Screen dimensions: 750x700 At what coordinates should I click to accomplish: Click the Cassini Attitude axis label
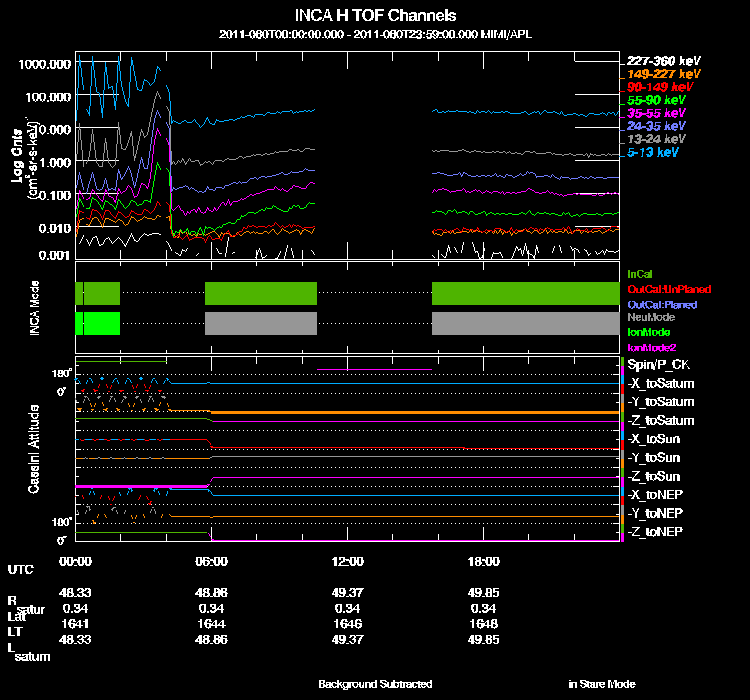[33, 449]
